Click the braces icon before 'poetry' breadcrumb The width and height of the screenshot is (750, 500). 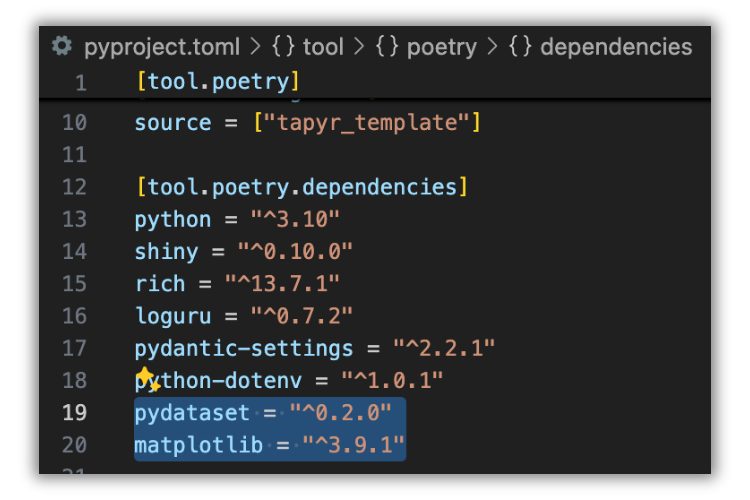coord(386,46)
